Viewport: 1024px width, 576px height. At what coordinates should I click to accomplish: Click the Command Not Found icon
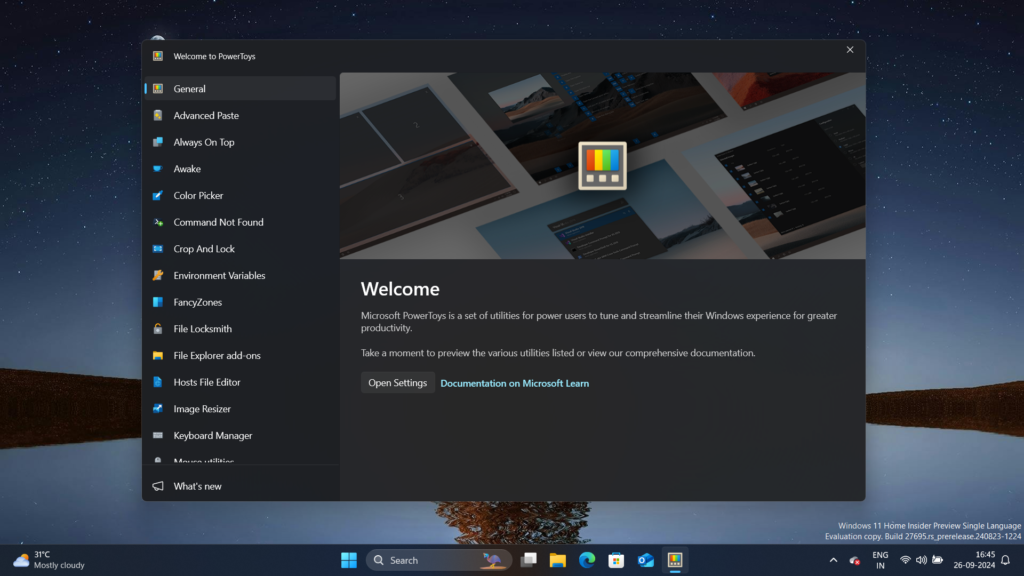158,222
